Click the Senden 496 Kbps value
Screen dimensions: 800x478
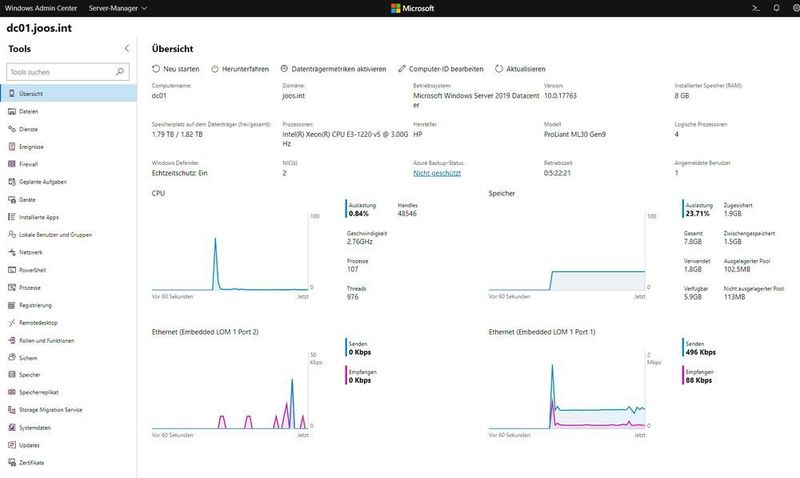(x=701, y=352)
